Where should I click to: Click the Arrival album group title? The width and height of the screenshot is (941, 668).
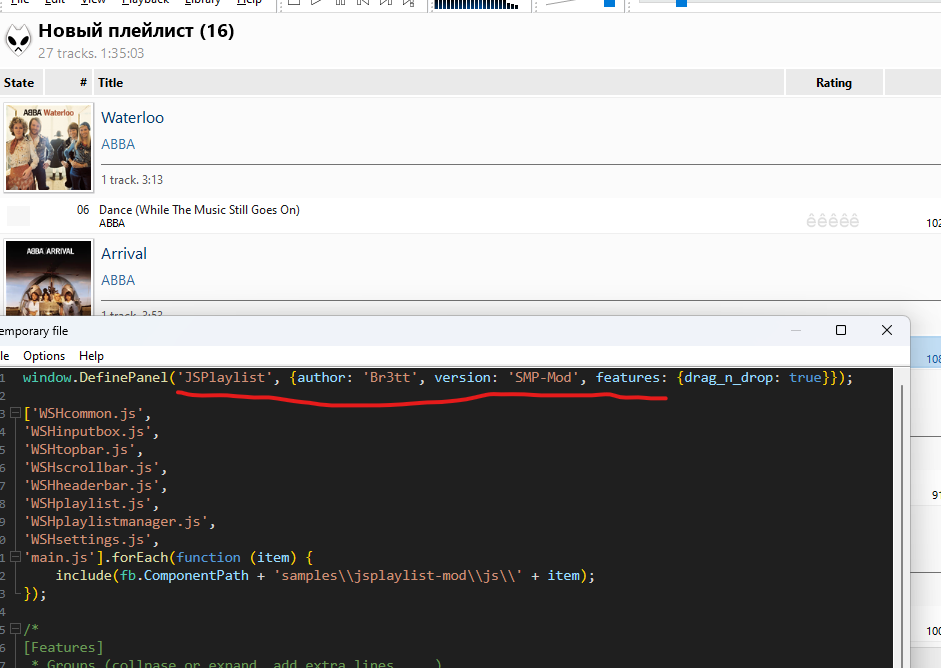click(x=124, y=254)
